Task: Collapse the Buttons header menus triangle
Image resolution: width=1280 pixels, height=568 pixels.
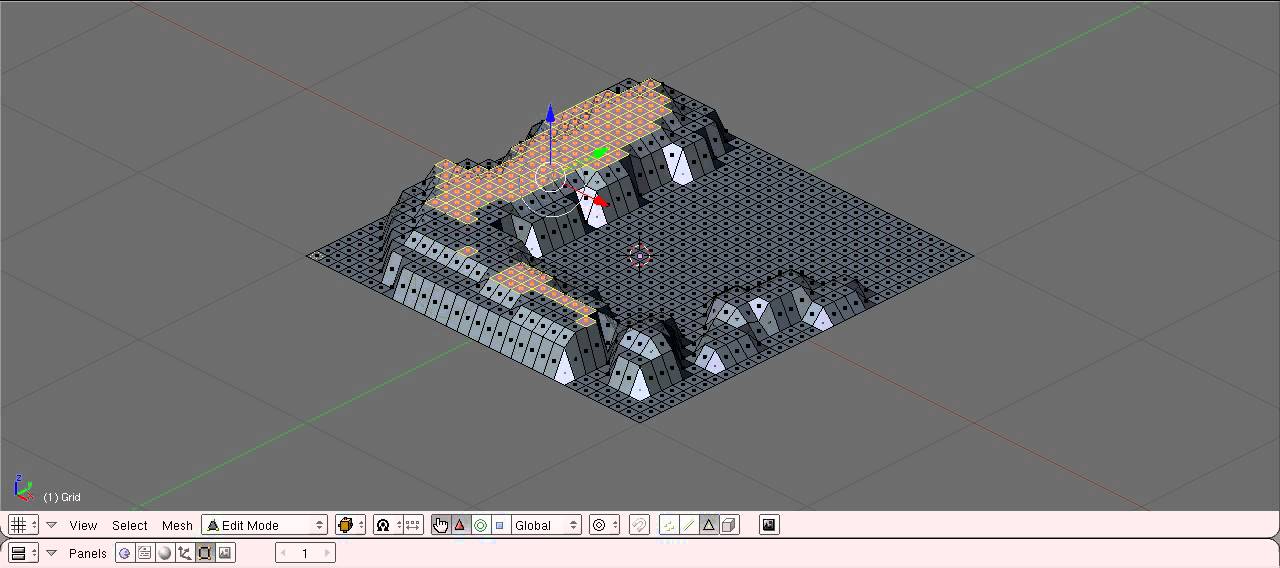Action: 52,553
